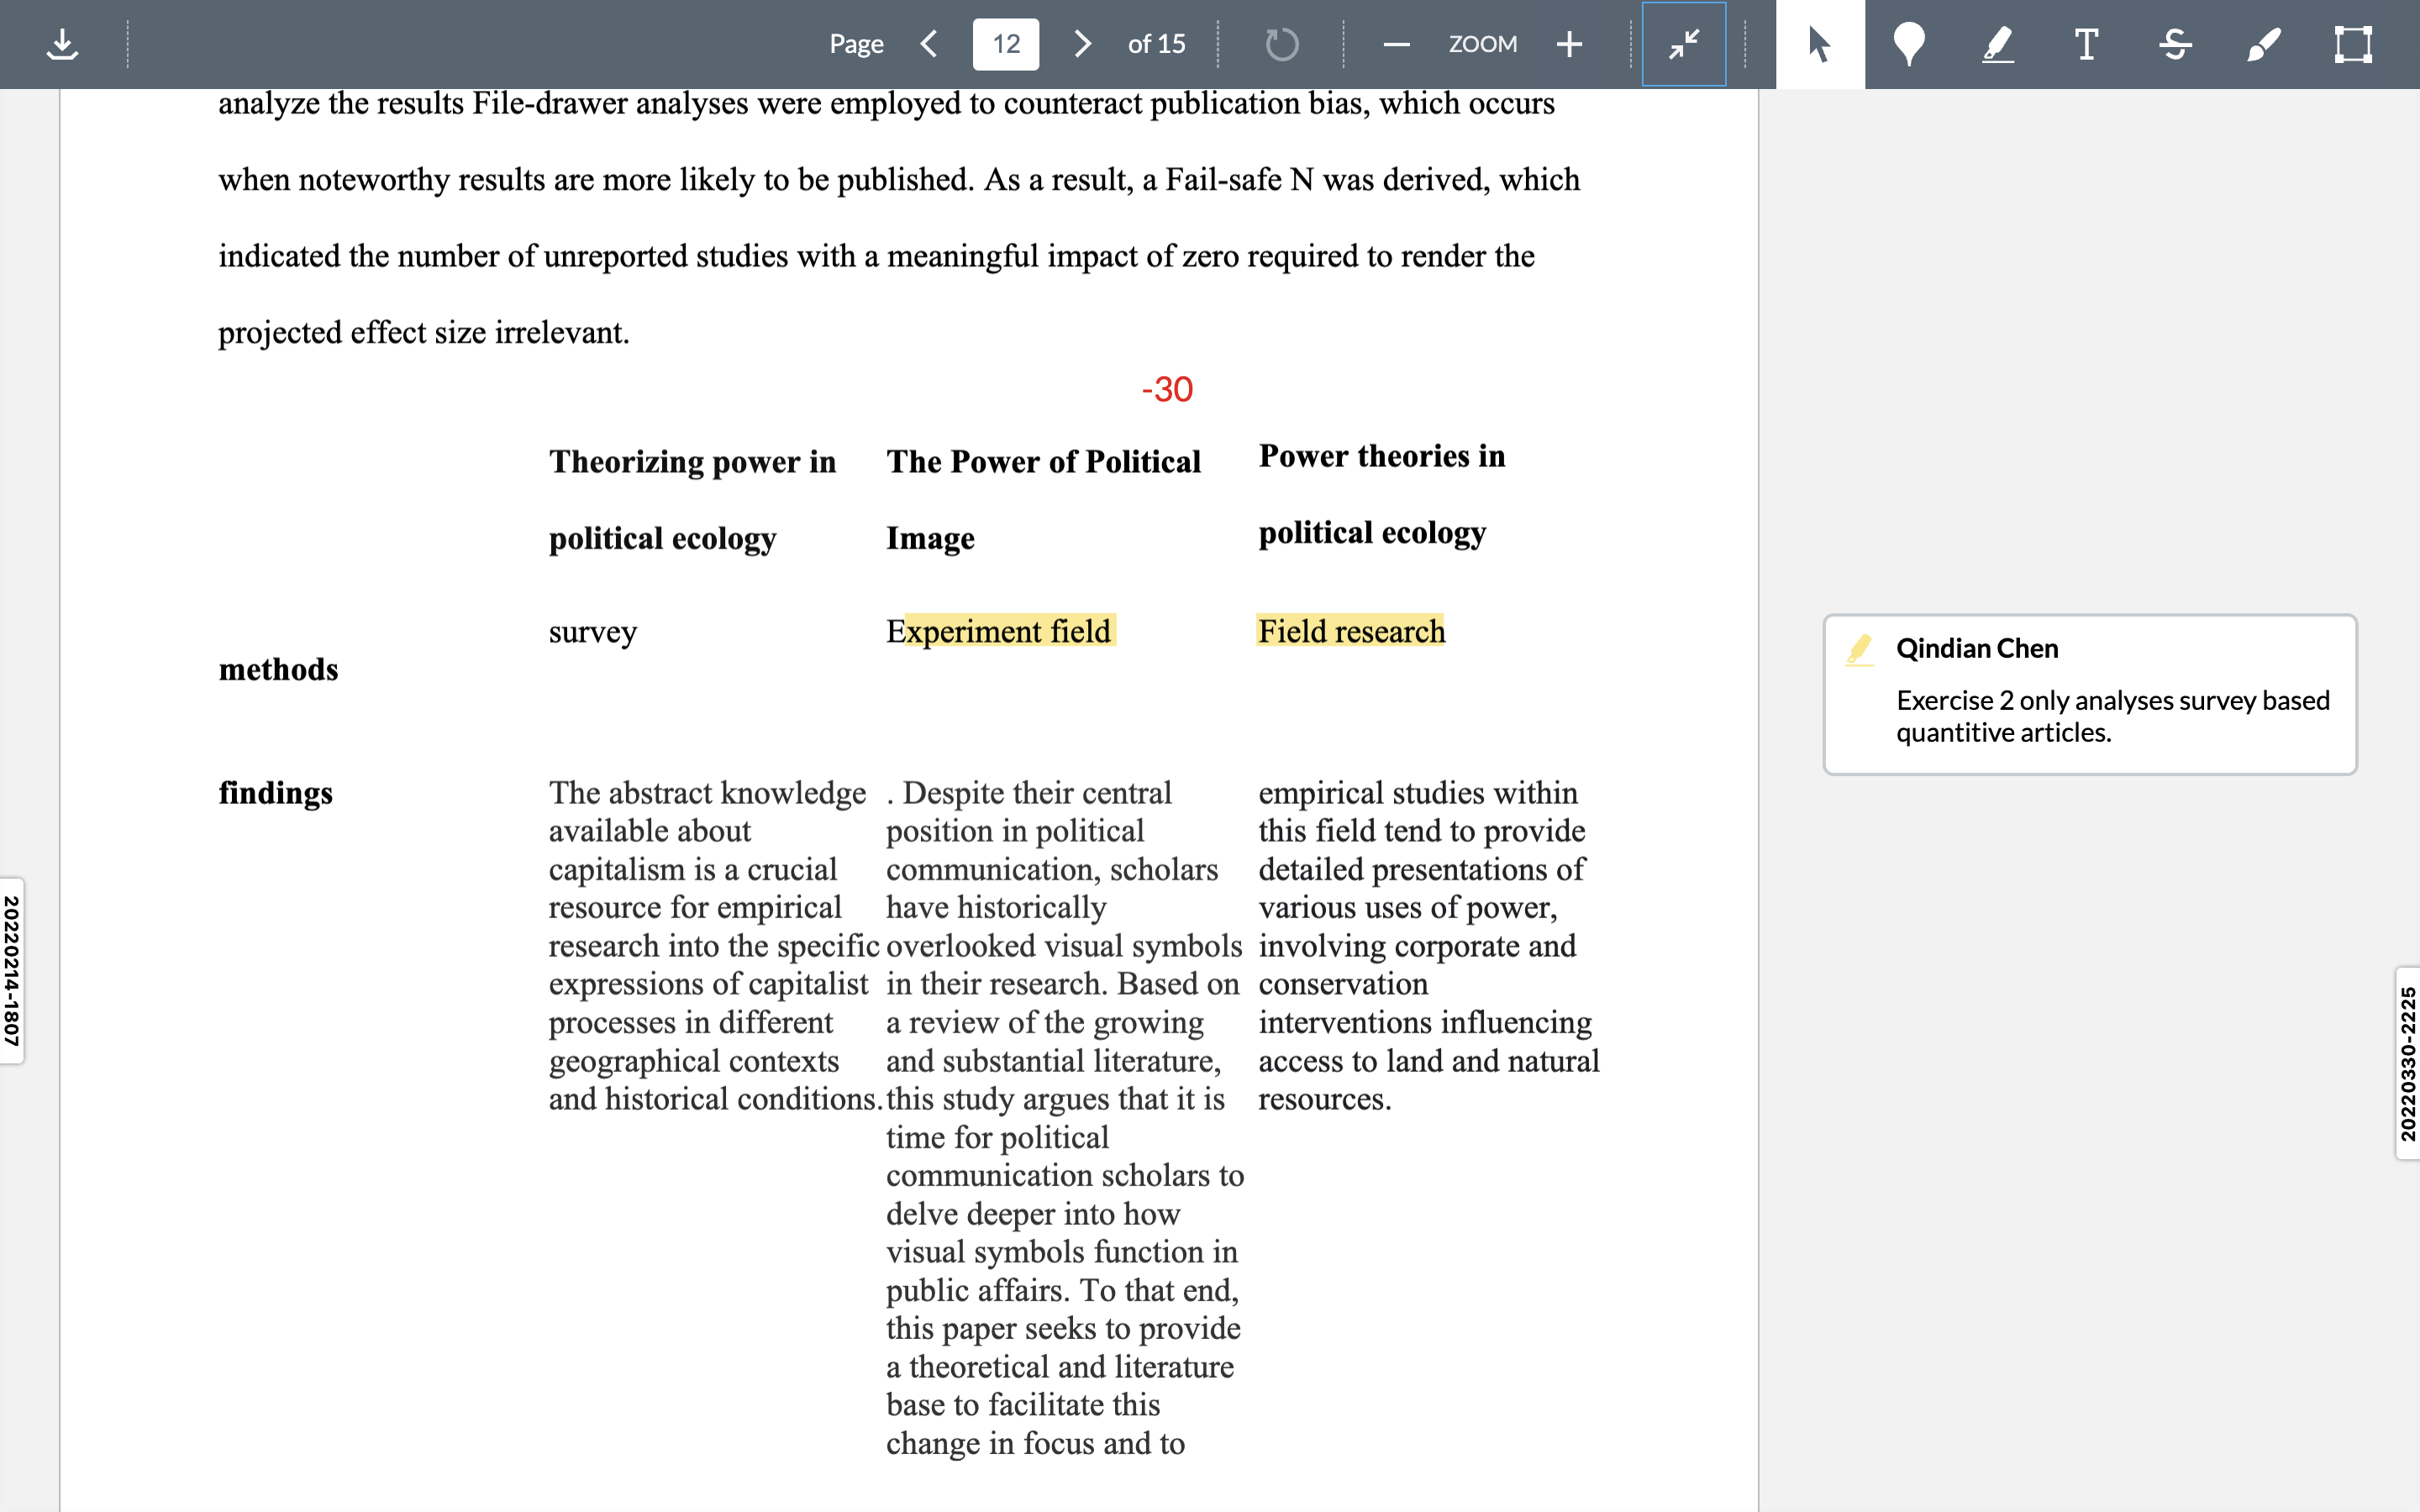Image resolution: width=2420 pixels, height=1512 pixels.
Task: Click the 'survey' table cell
Action: (593, 632)
